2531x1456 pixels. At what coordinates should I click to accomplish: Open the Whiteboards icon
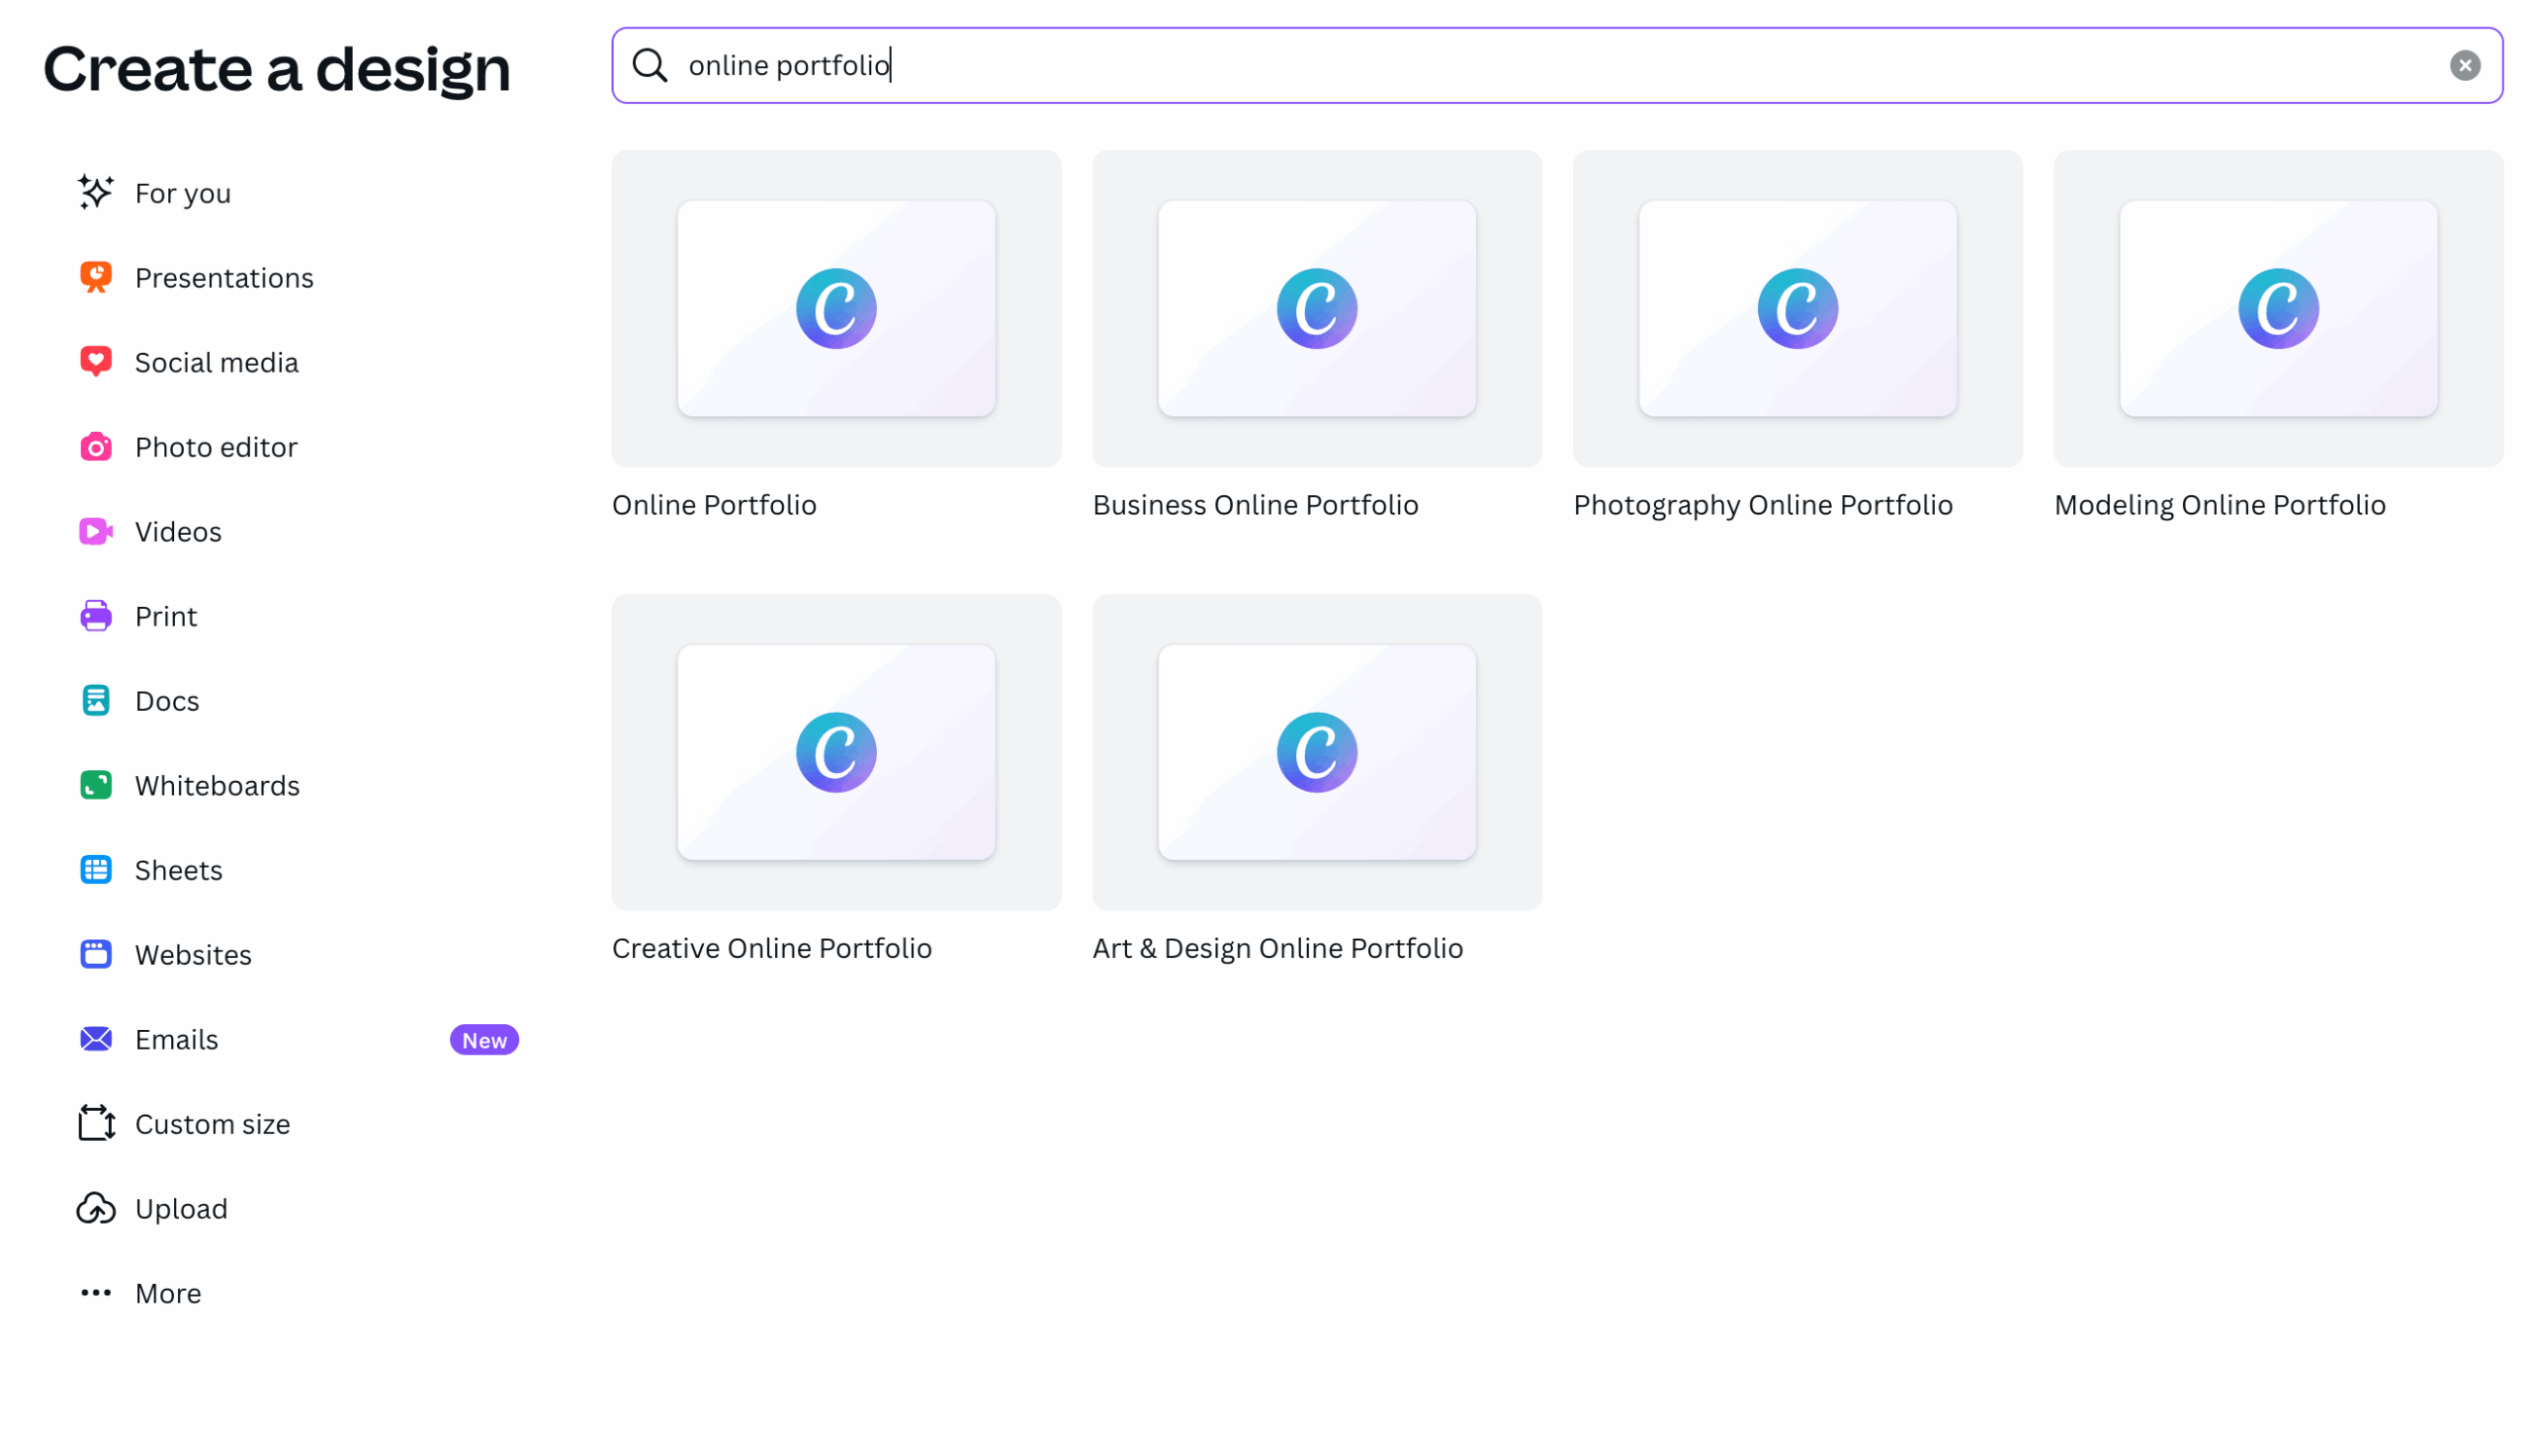pyautogui.click(x=96, y=785)
